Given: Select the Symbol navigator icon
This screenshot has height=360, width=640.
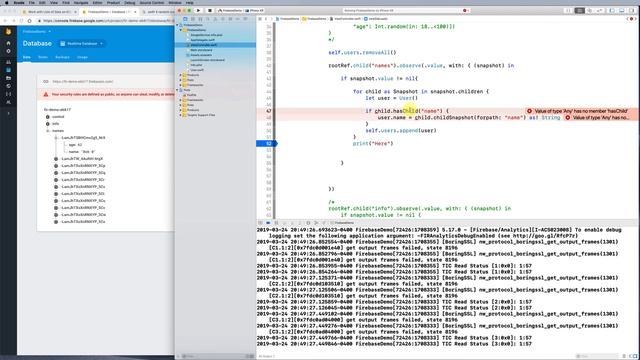Looking at the screenshot, I should (x=200, y=19).
